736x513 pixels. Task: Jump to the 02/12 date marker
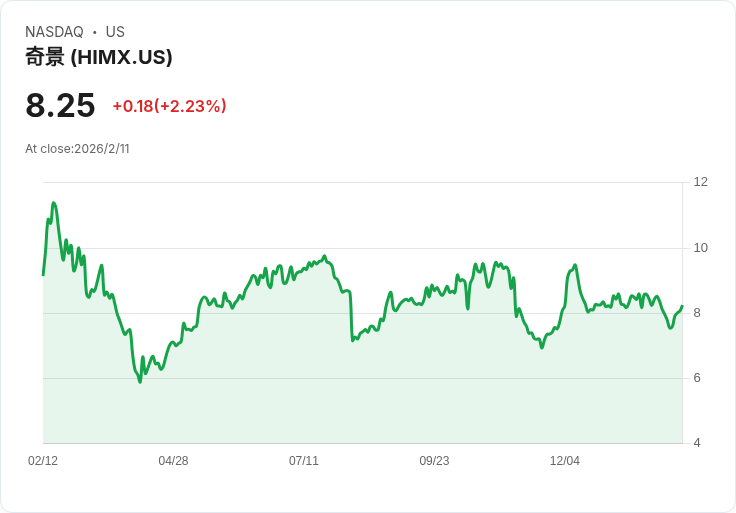43,461
